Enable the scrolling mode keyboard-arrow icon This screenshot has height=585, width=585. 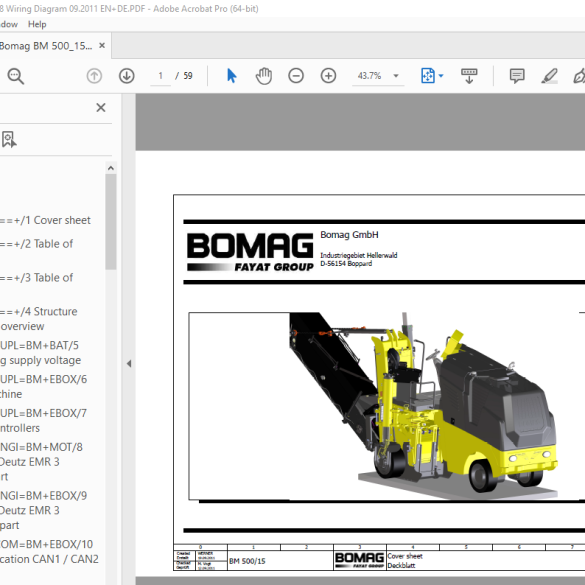pos(469,76)
